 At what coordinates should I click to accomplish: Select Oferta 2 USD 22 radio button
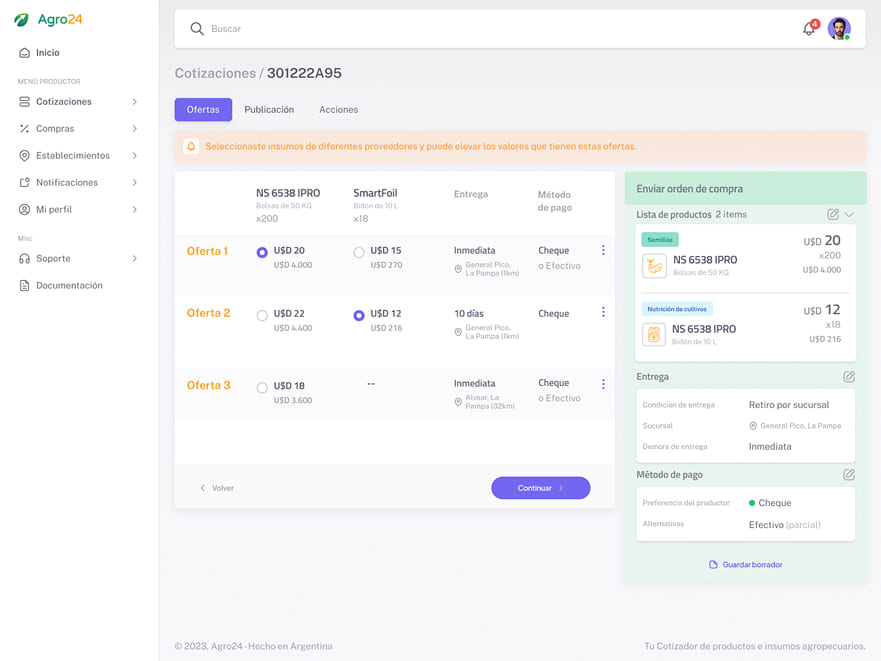262,315
